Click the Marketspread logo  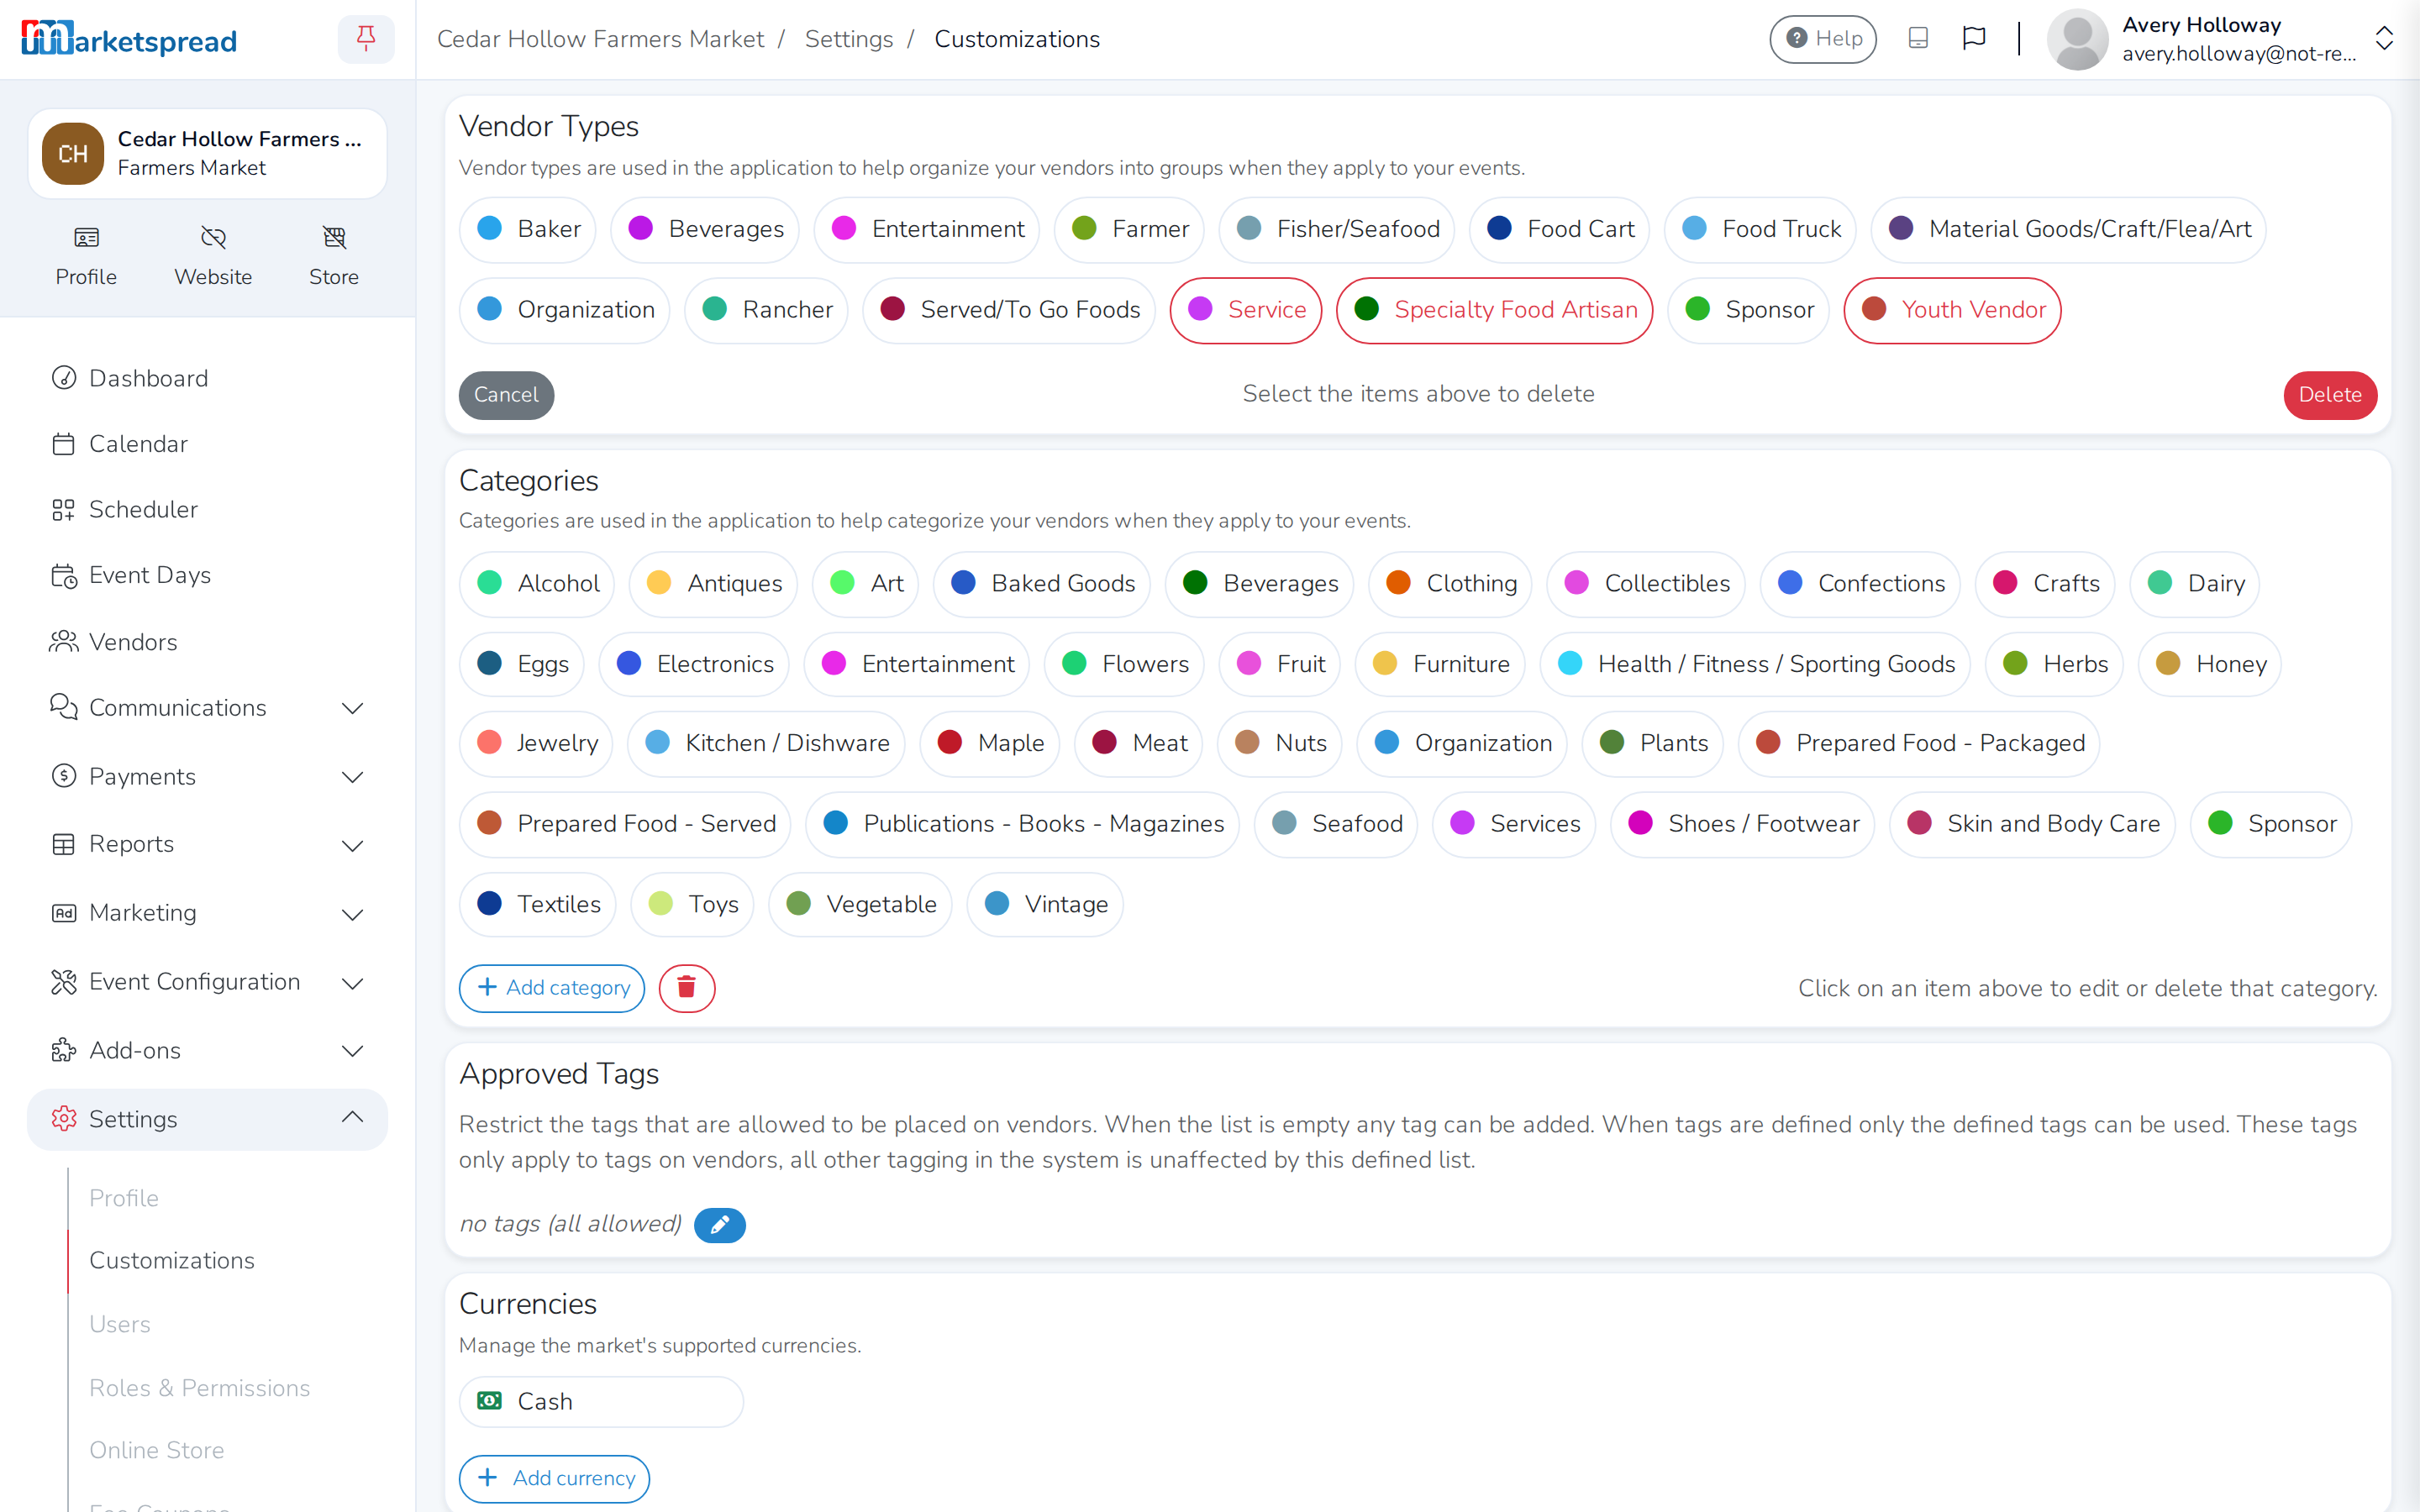(129, 39)
